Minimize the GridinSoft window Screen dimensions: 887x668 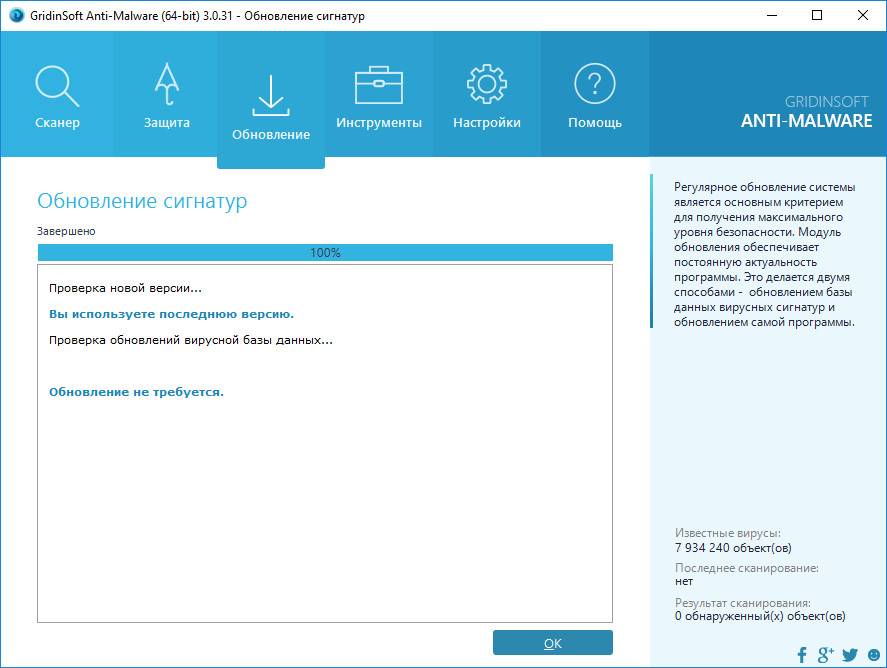tap(772, 15)
